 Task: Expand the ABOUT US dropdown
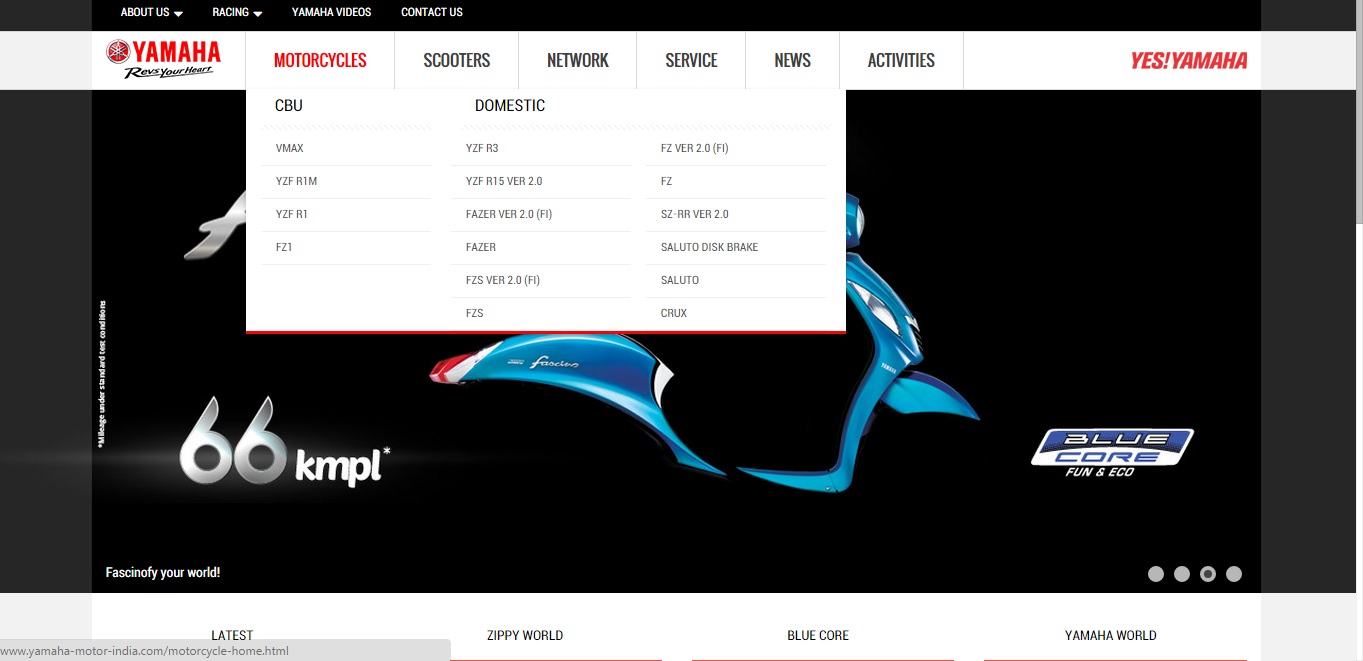click(x=151, y=12)
